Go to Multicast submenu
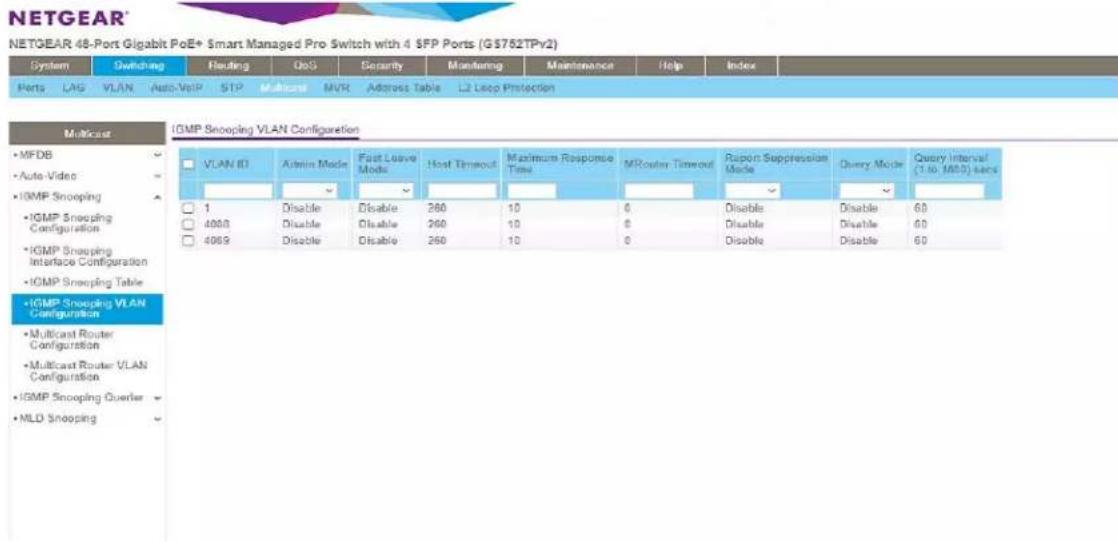 pos(283,88)
